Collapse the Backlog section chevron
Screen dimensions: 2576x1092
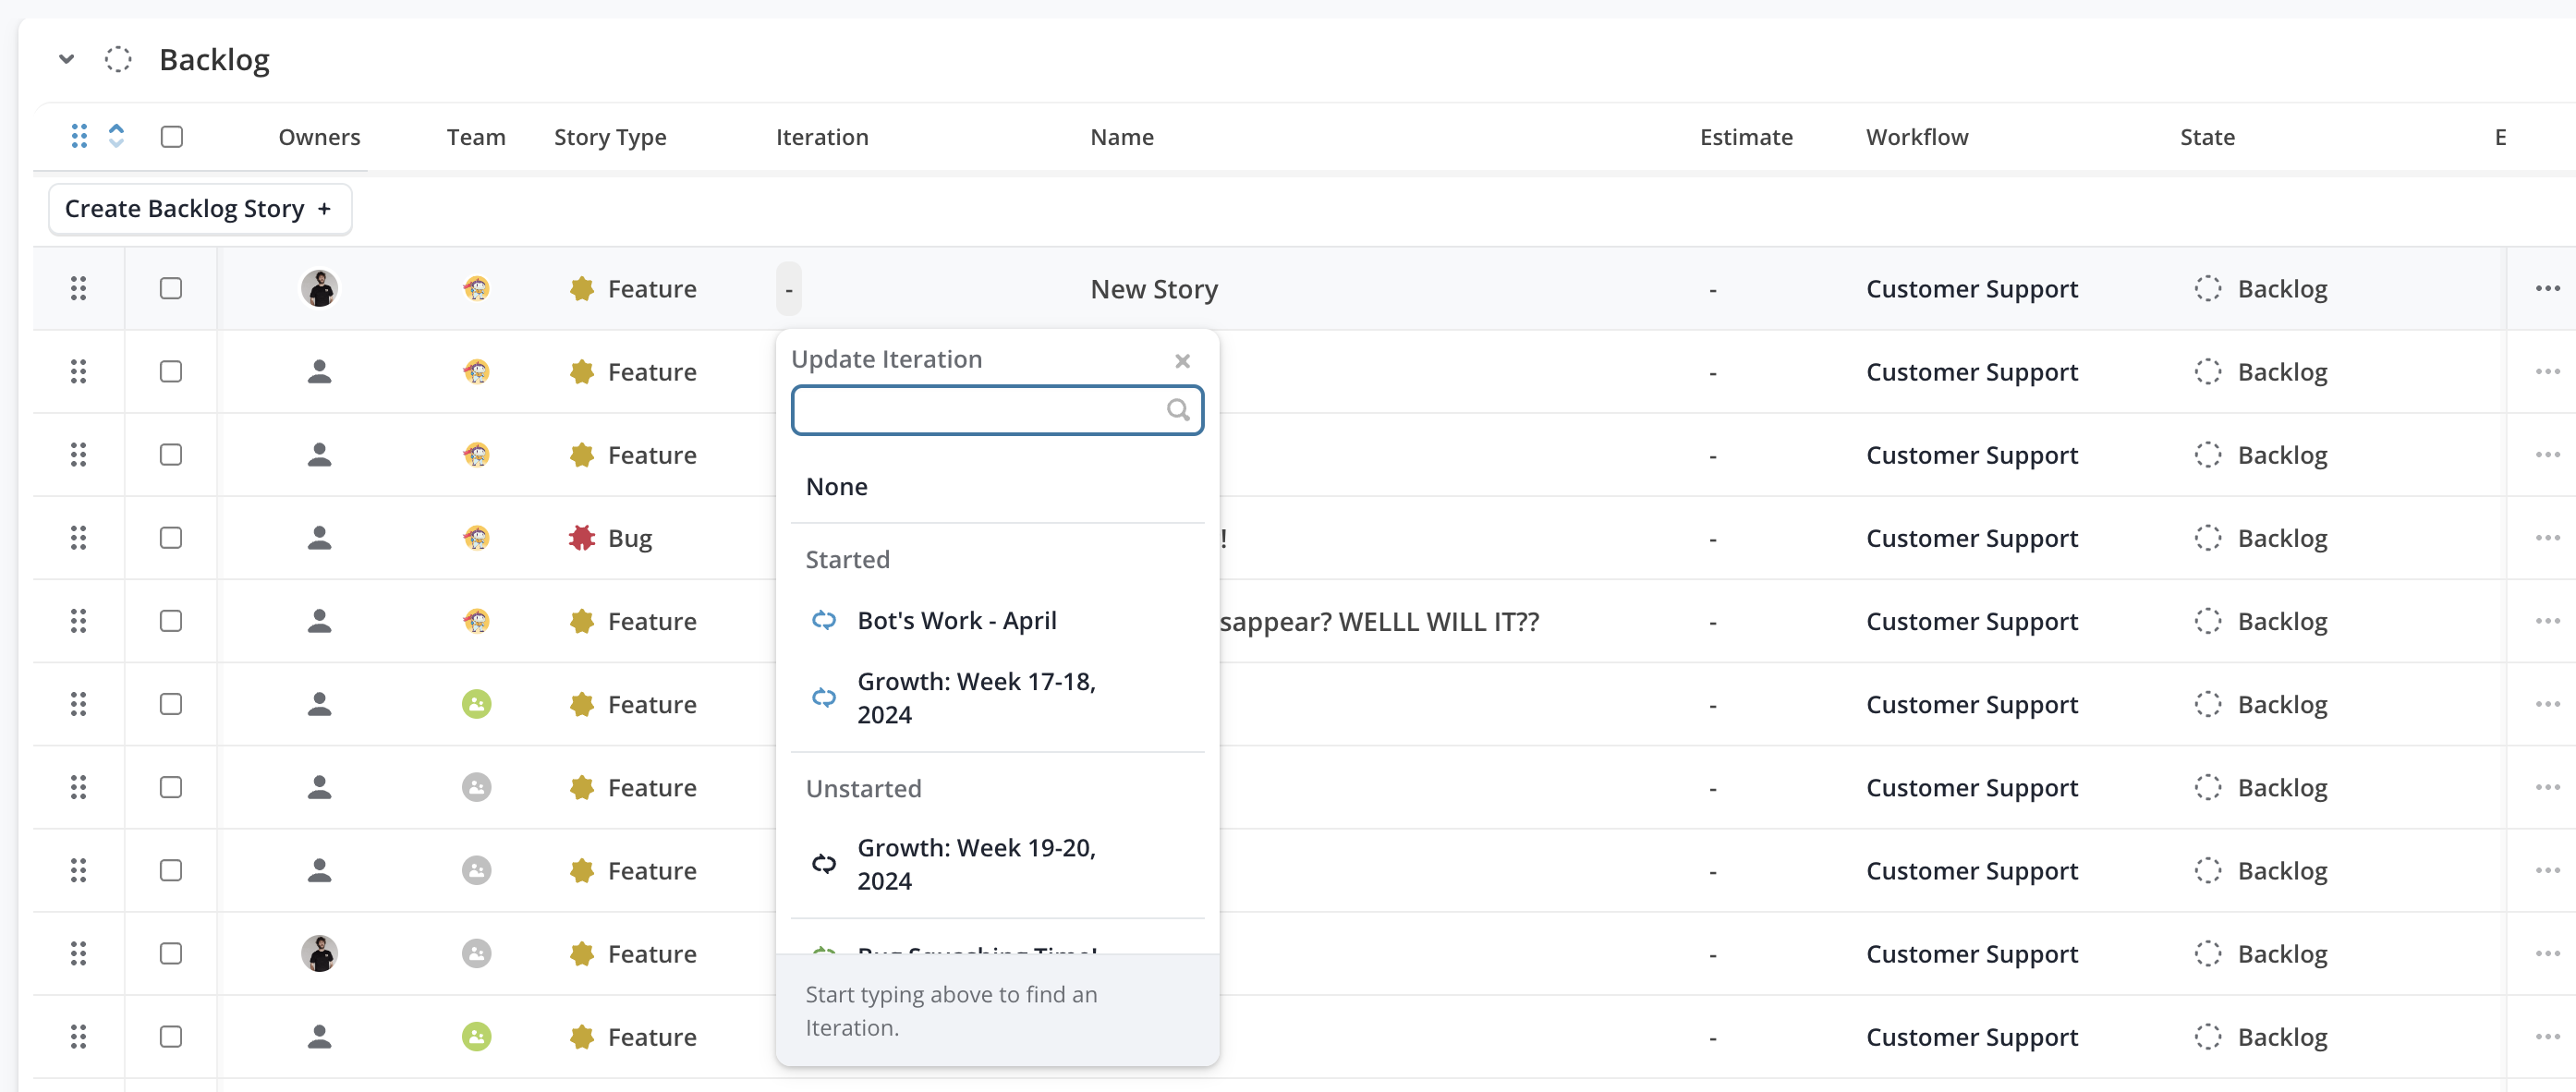point(67,59)
